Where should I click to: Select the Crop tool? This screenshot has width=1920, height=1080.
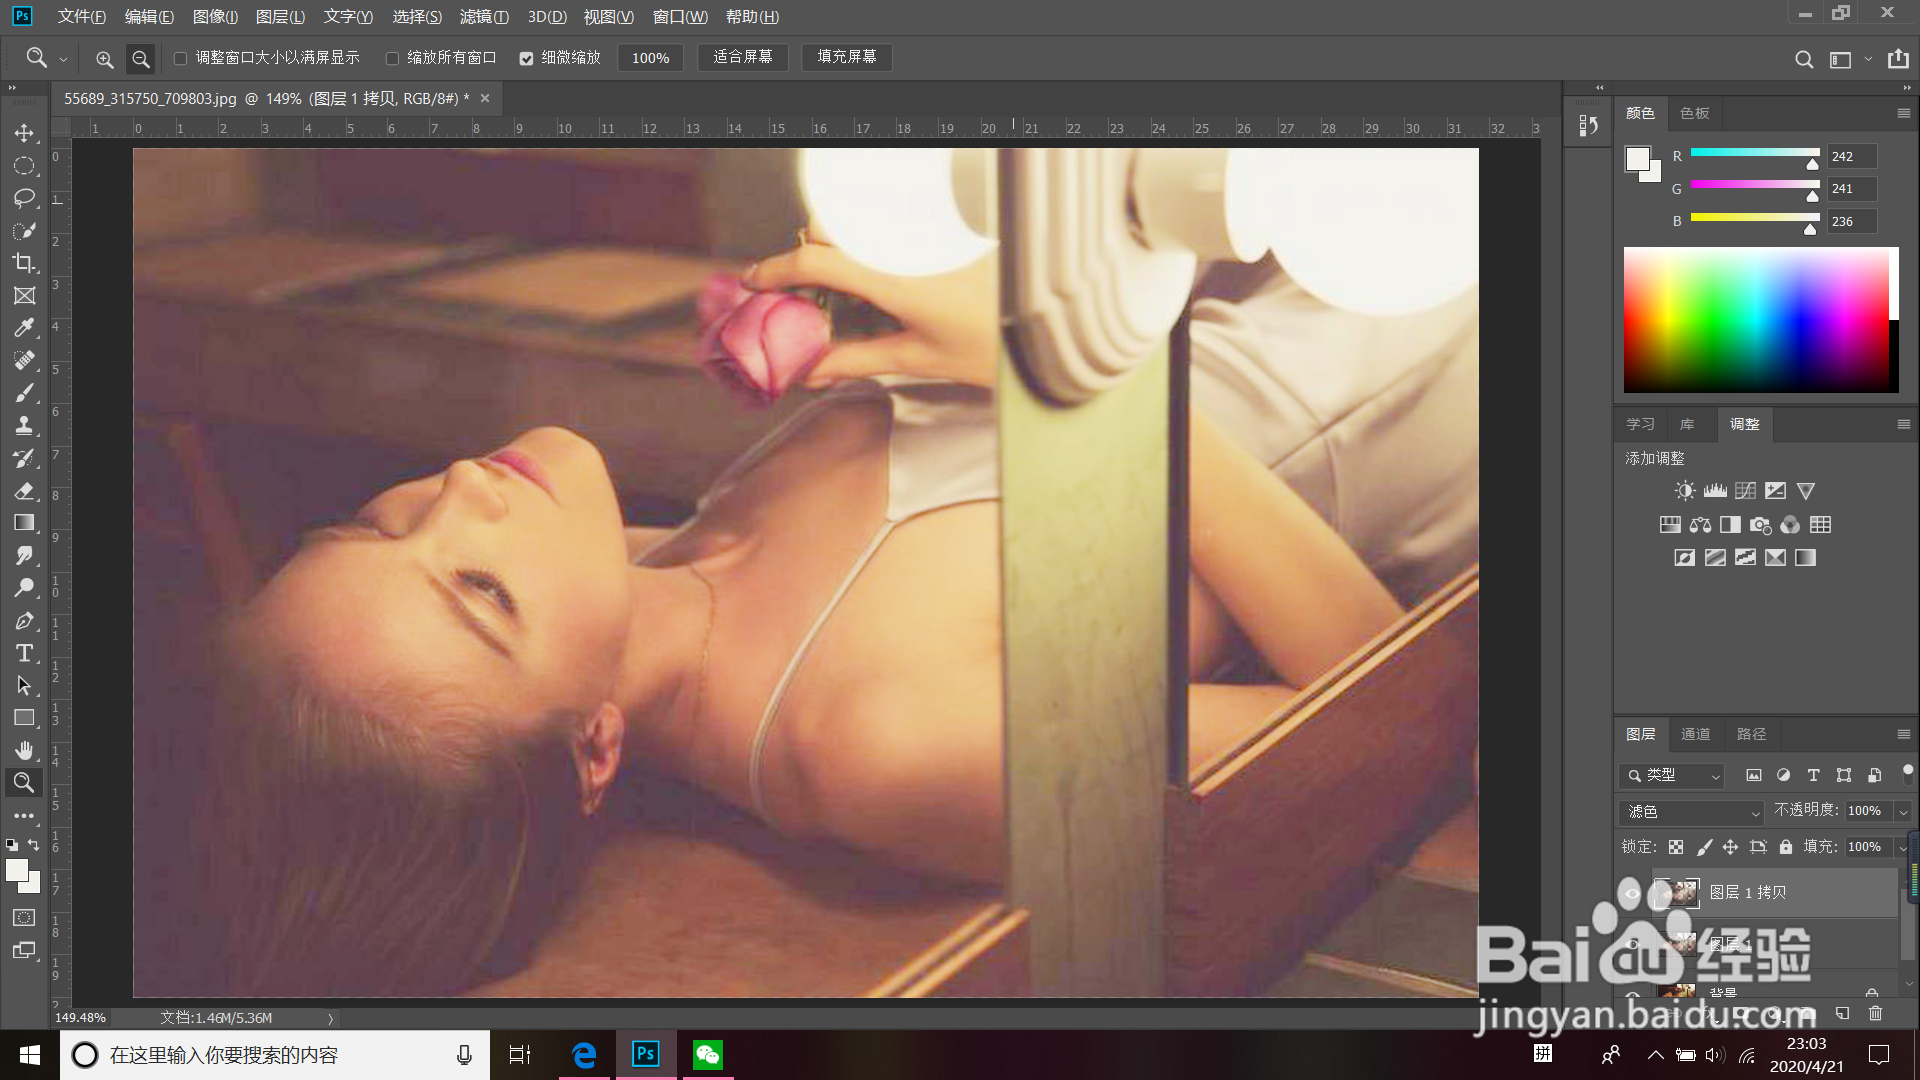click(x=24, y=263)
